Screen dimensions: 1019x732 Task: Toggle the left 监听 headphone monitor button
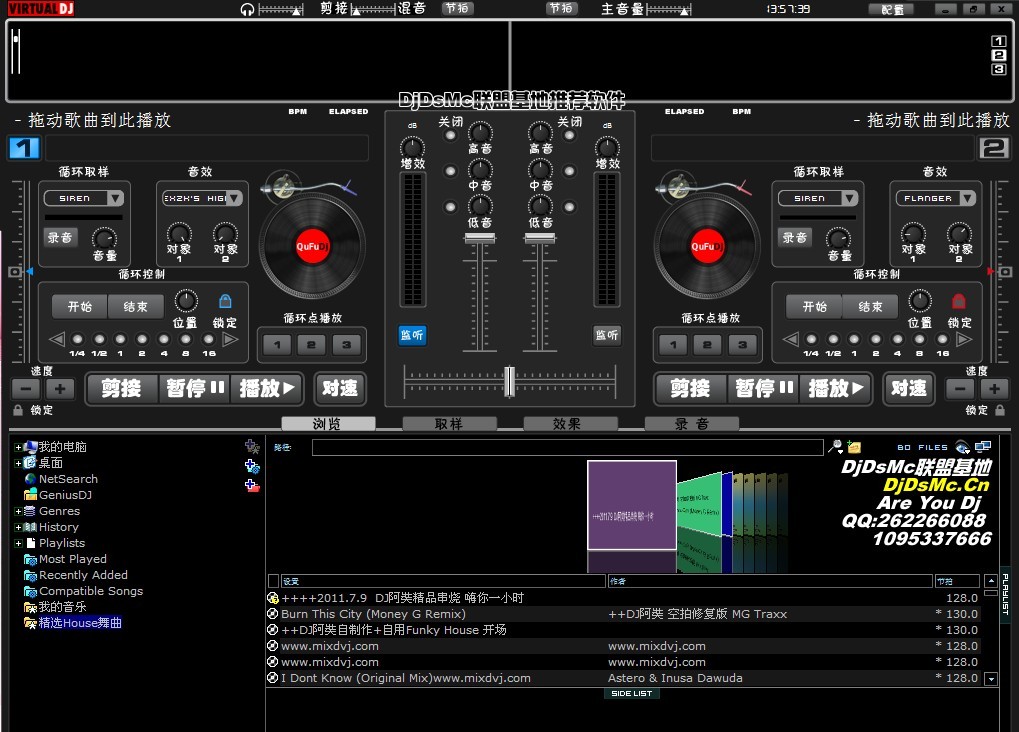(x=412, y=335)
